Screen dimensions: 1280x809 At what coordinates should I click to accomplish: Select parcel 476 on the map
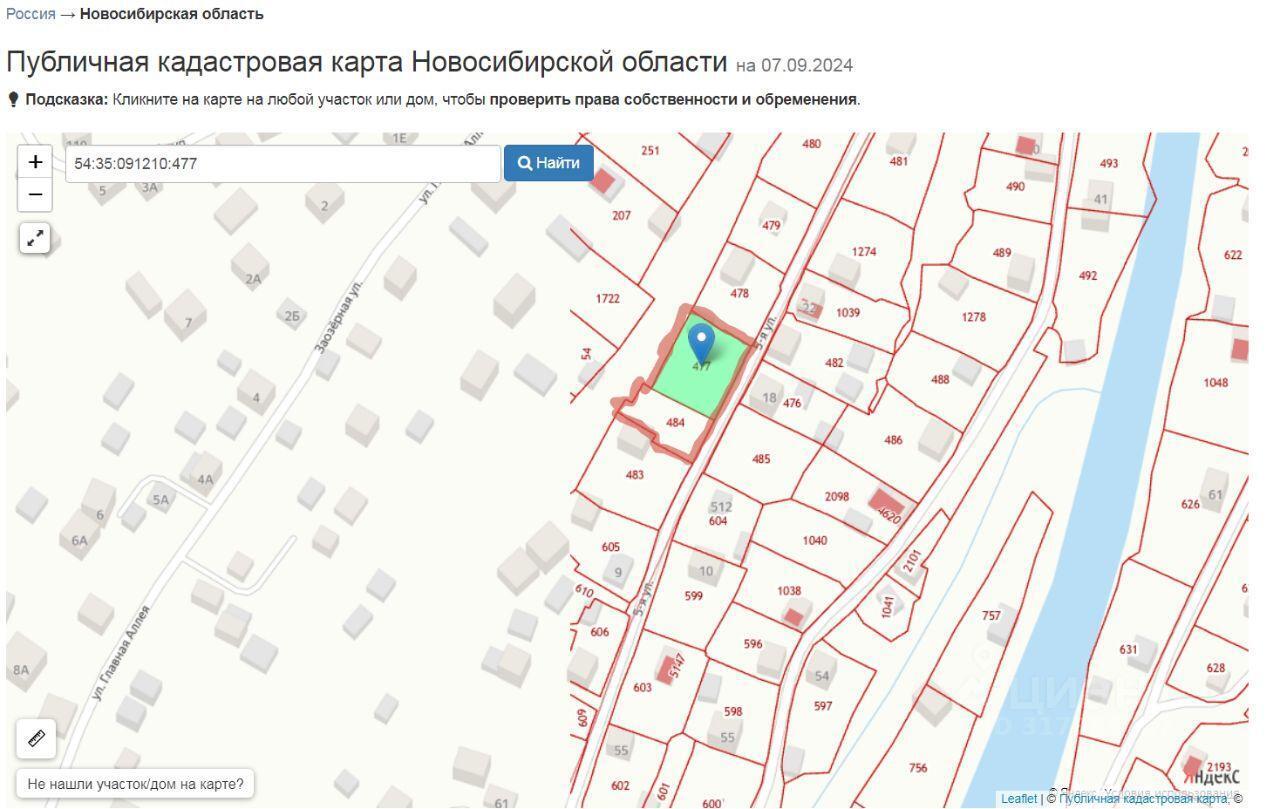(x=792, y=403)
